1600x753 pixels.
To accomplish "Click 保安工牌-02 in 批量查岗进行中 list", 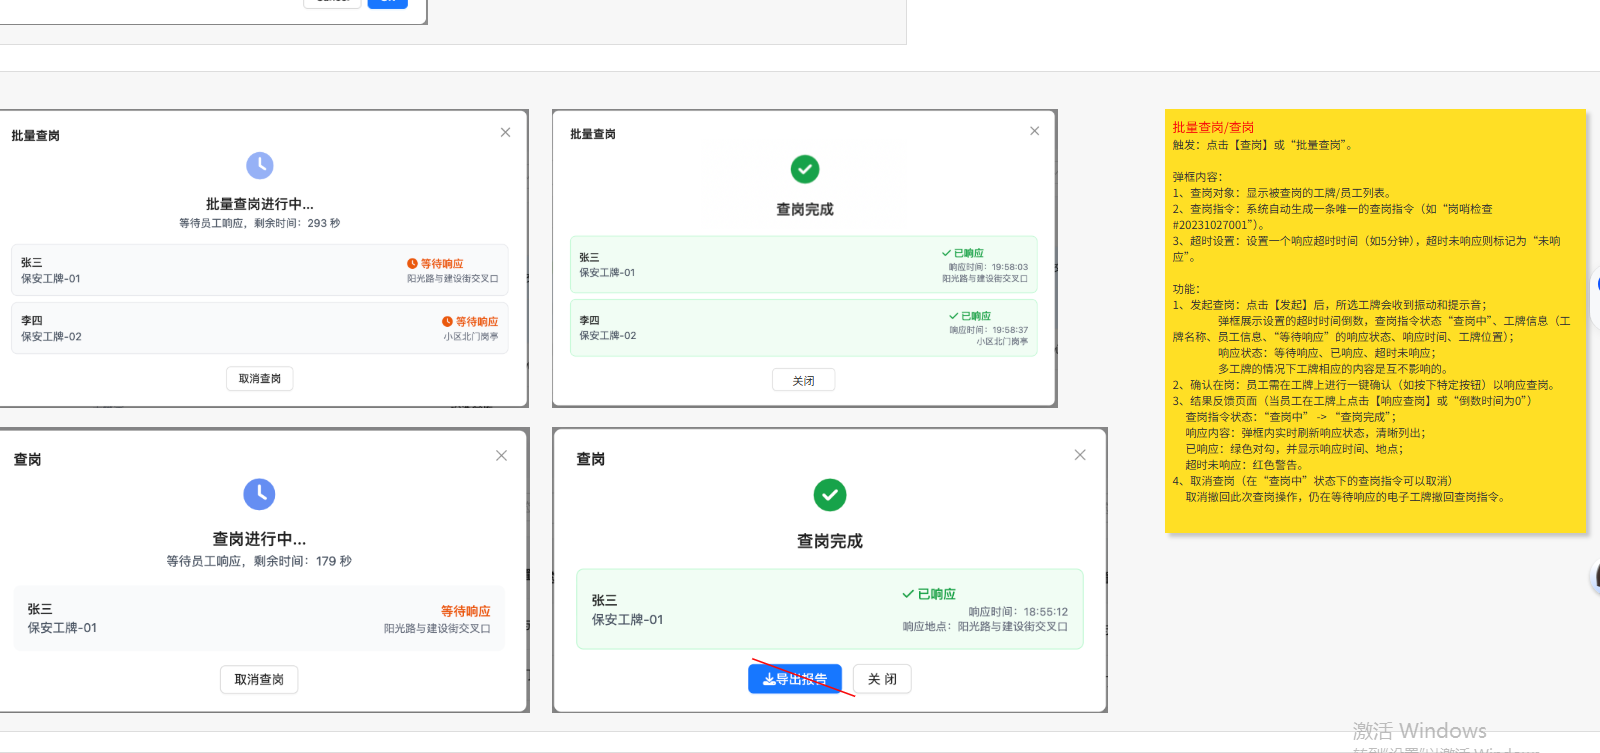I will [52, 337].
